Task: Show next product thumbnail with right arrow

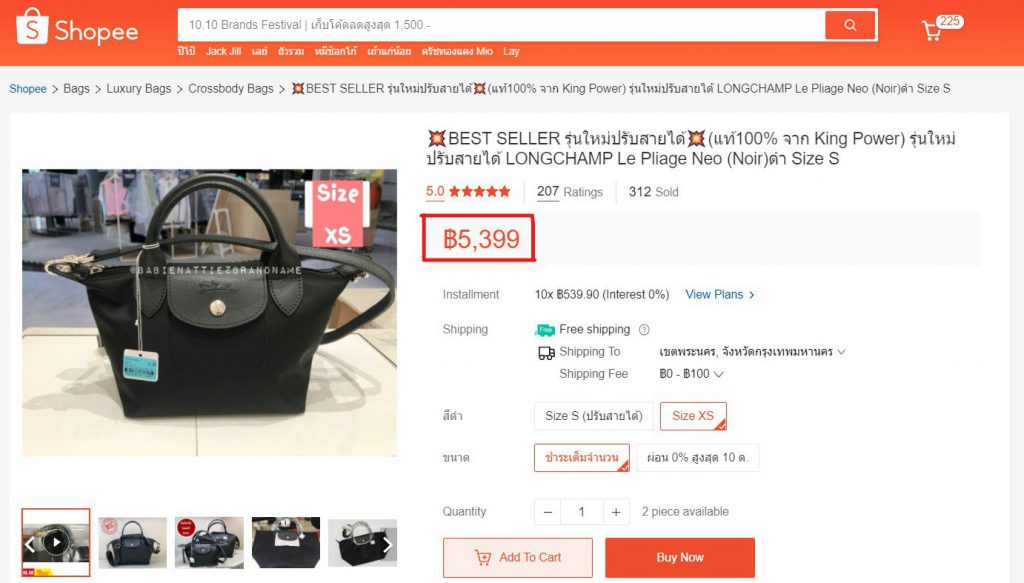Action: click(x=387, y=545)
